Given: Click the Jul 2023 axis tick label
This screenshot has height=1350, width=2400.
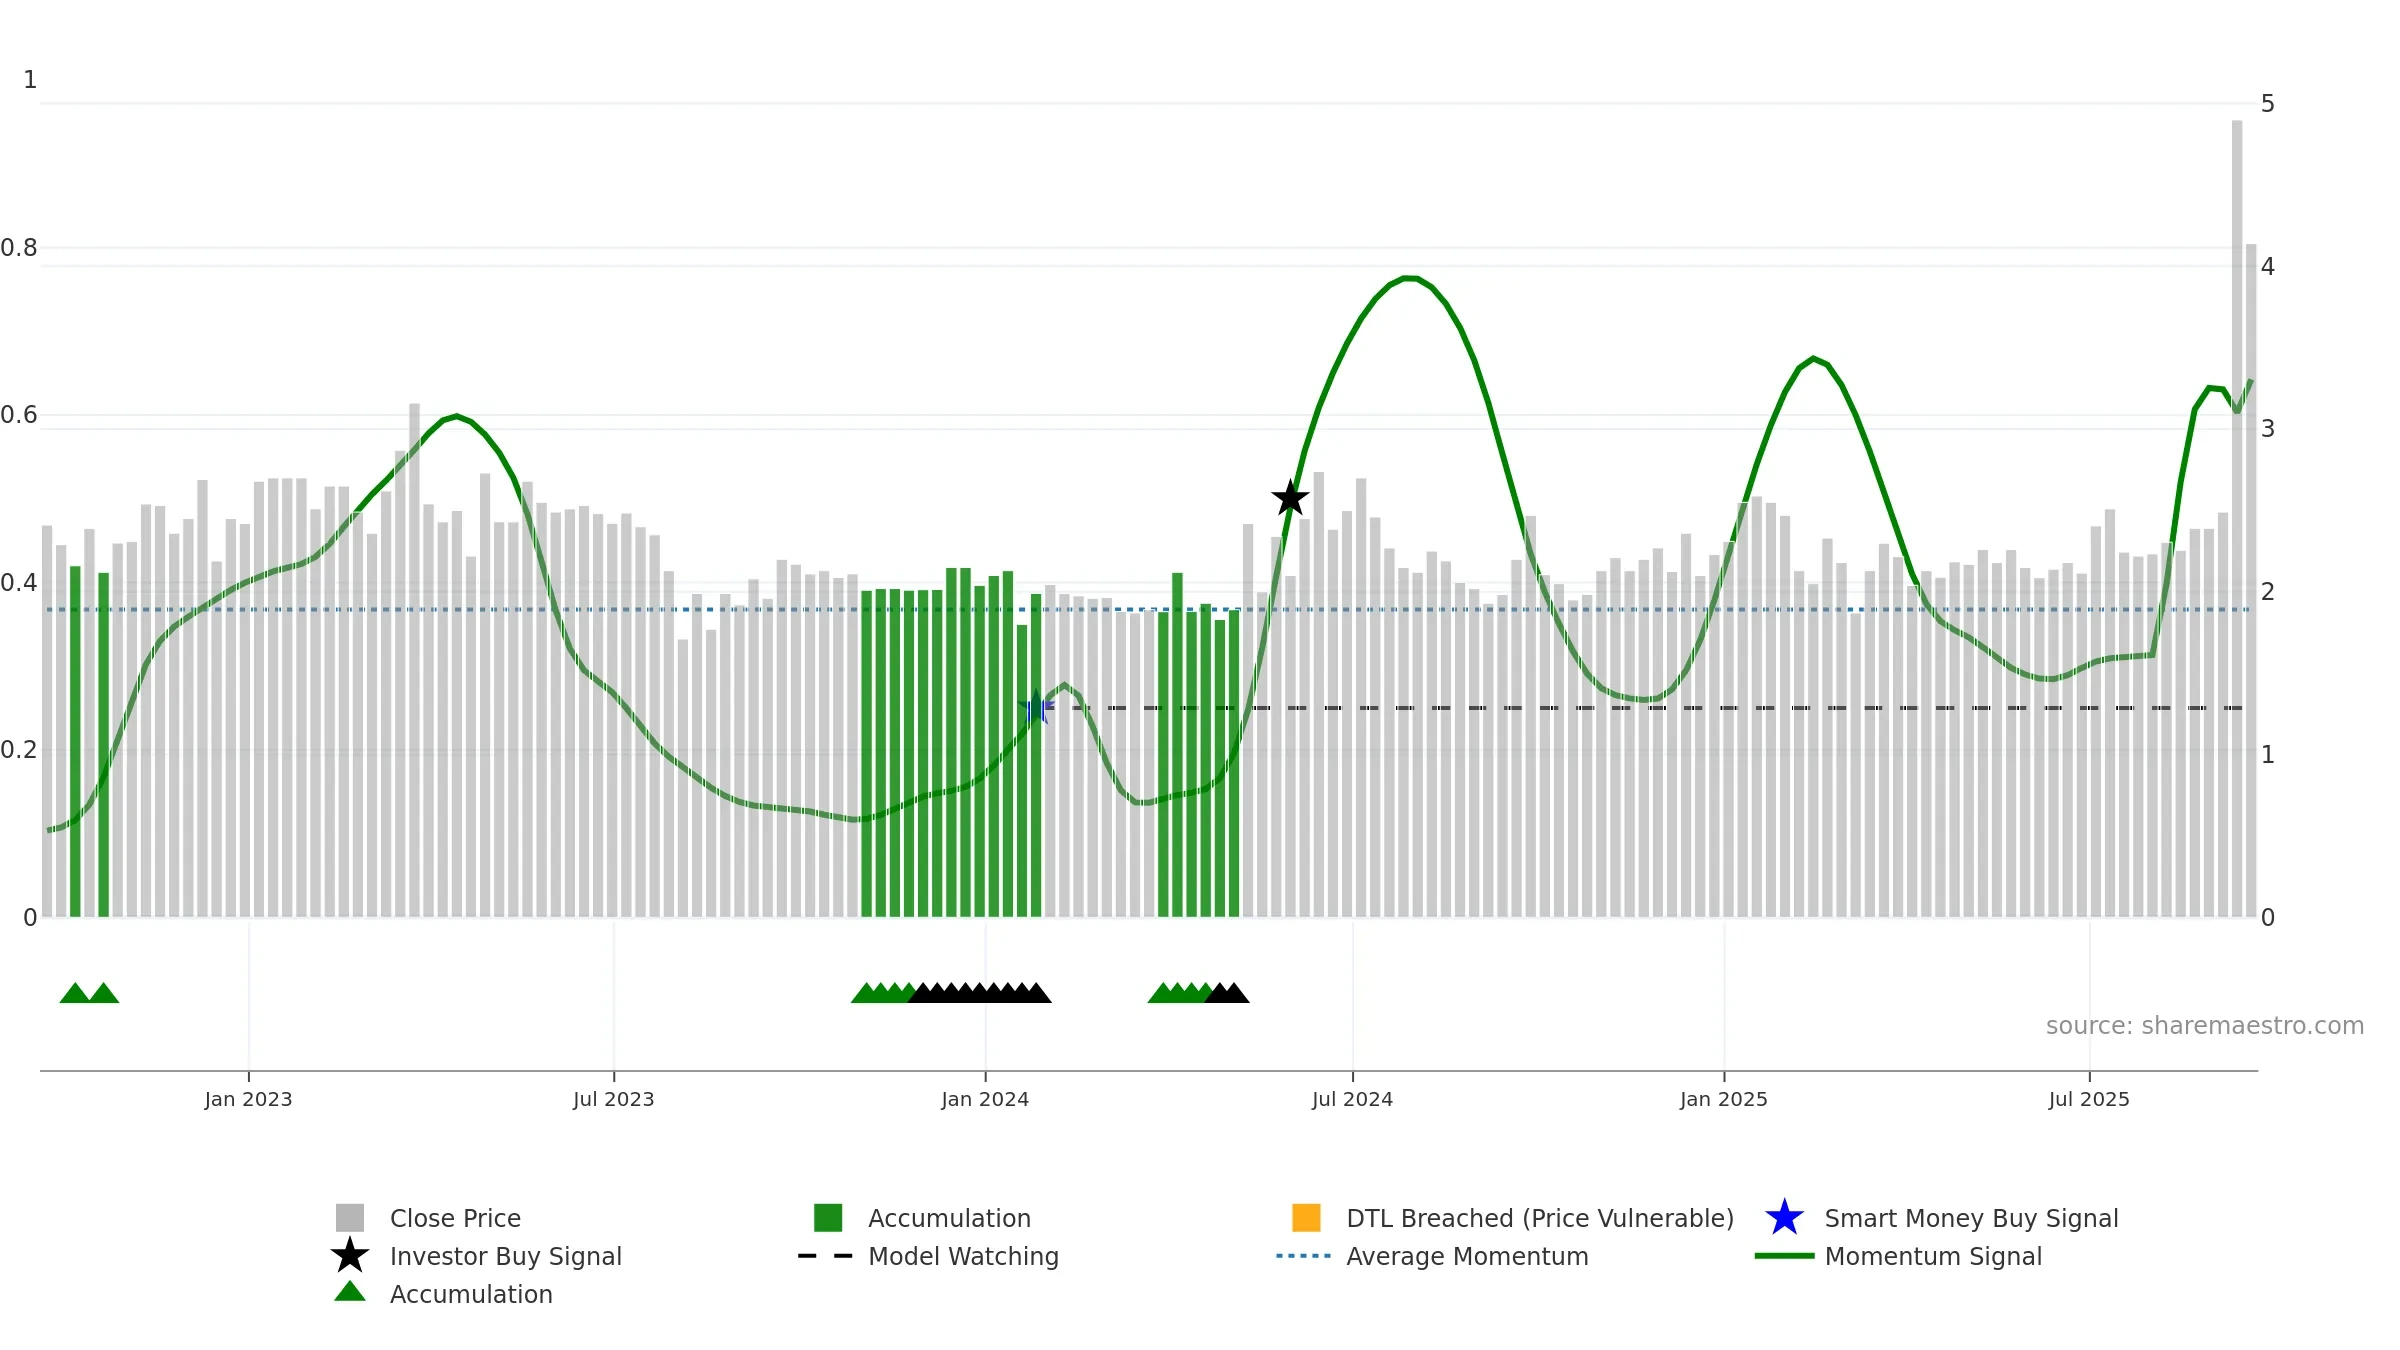Looking at the screenshot, I should [614, 1100].
